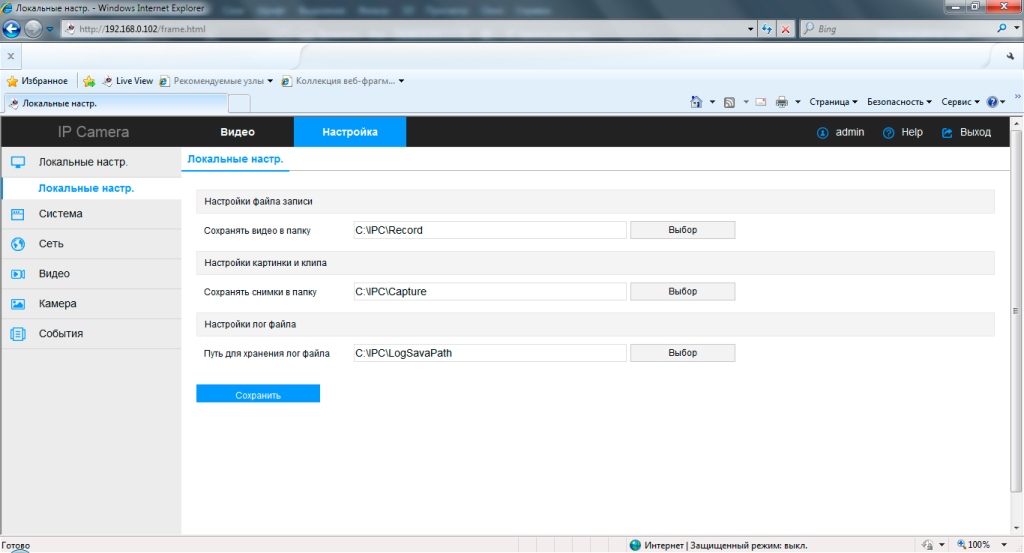Expand the Print options dropdown arrow

pos(797,102)
